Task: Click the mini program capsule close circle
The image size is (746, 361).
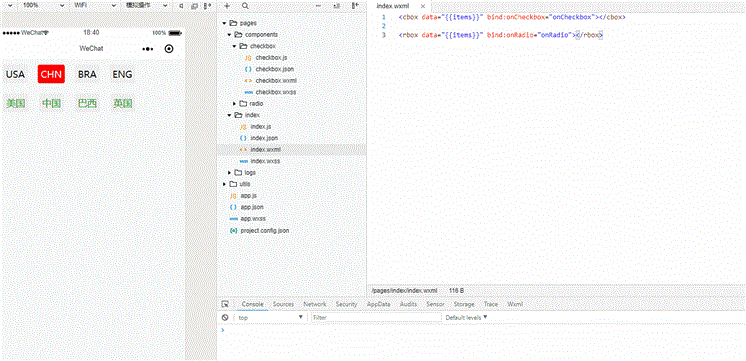Action: click(168, 49)
